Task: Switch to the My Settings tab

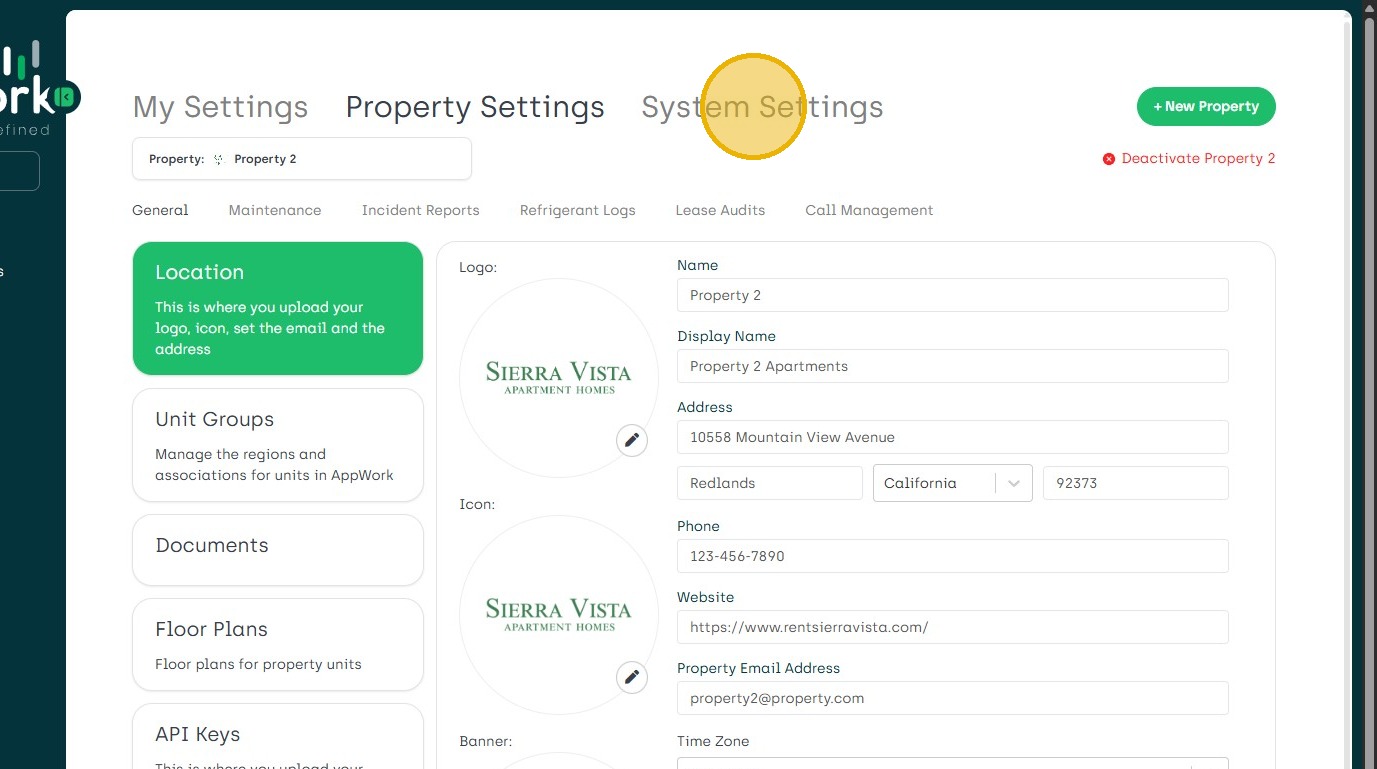Action: (x=220, y=107)
